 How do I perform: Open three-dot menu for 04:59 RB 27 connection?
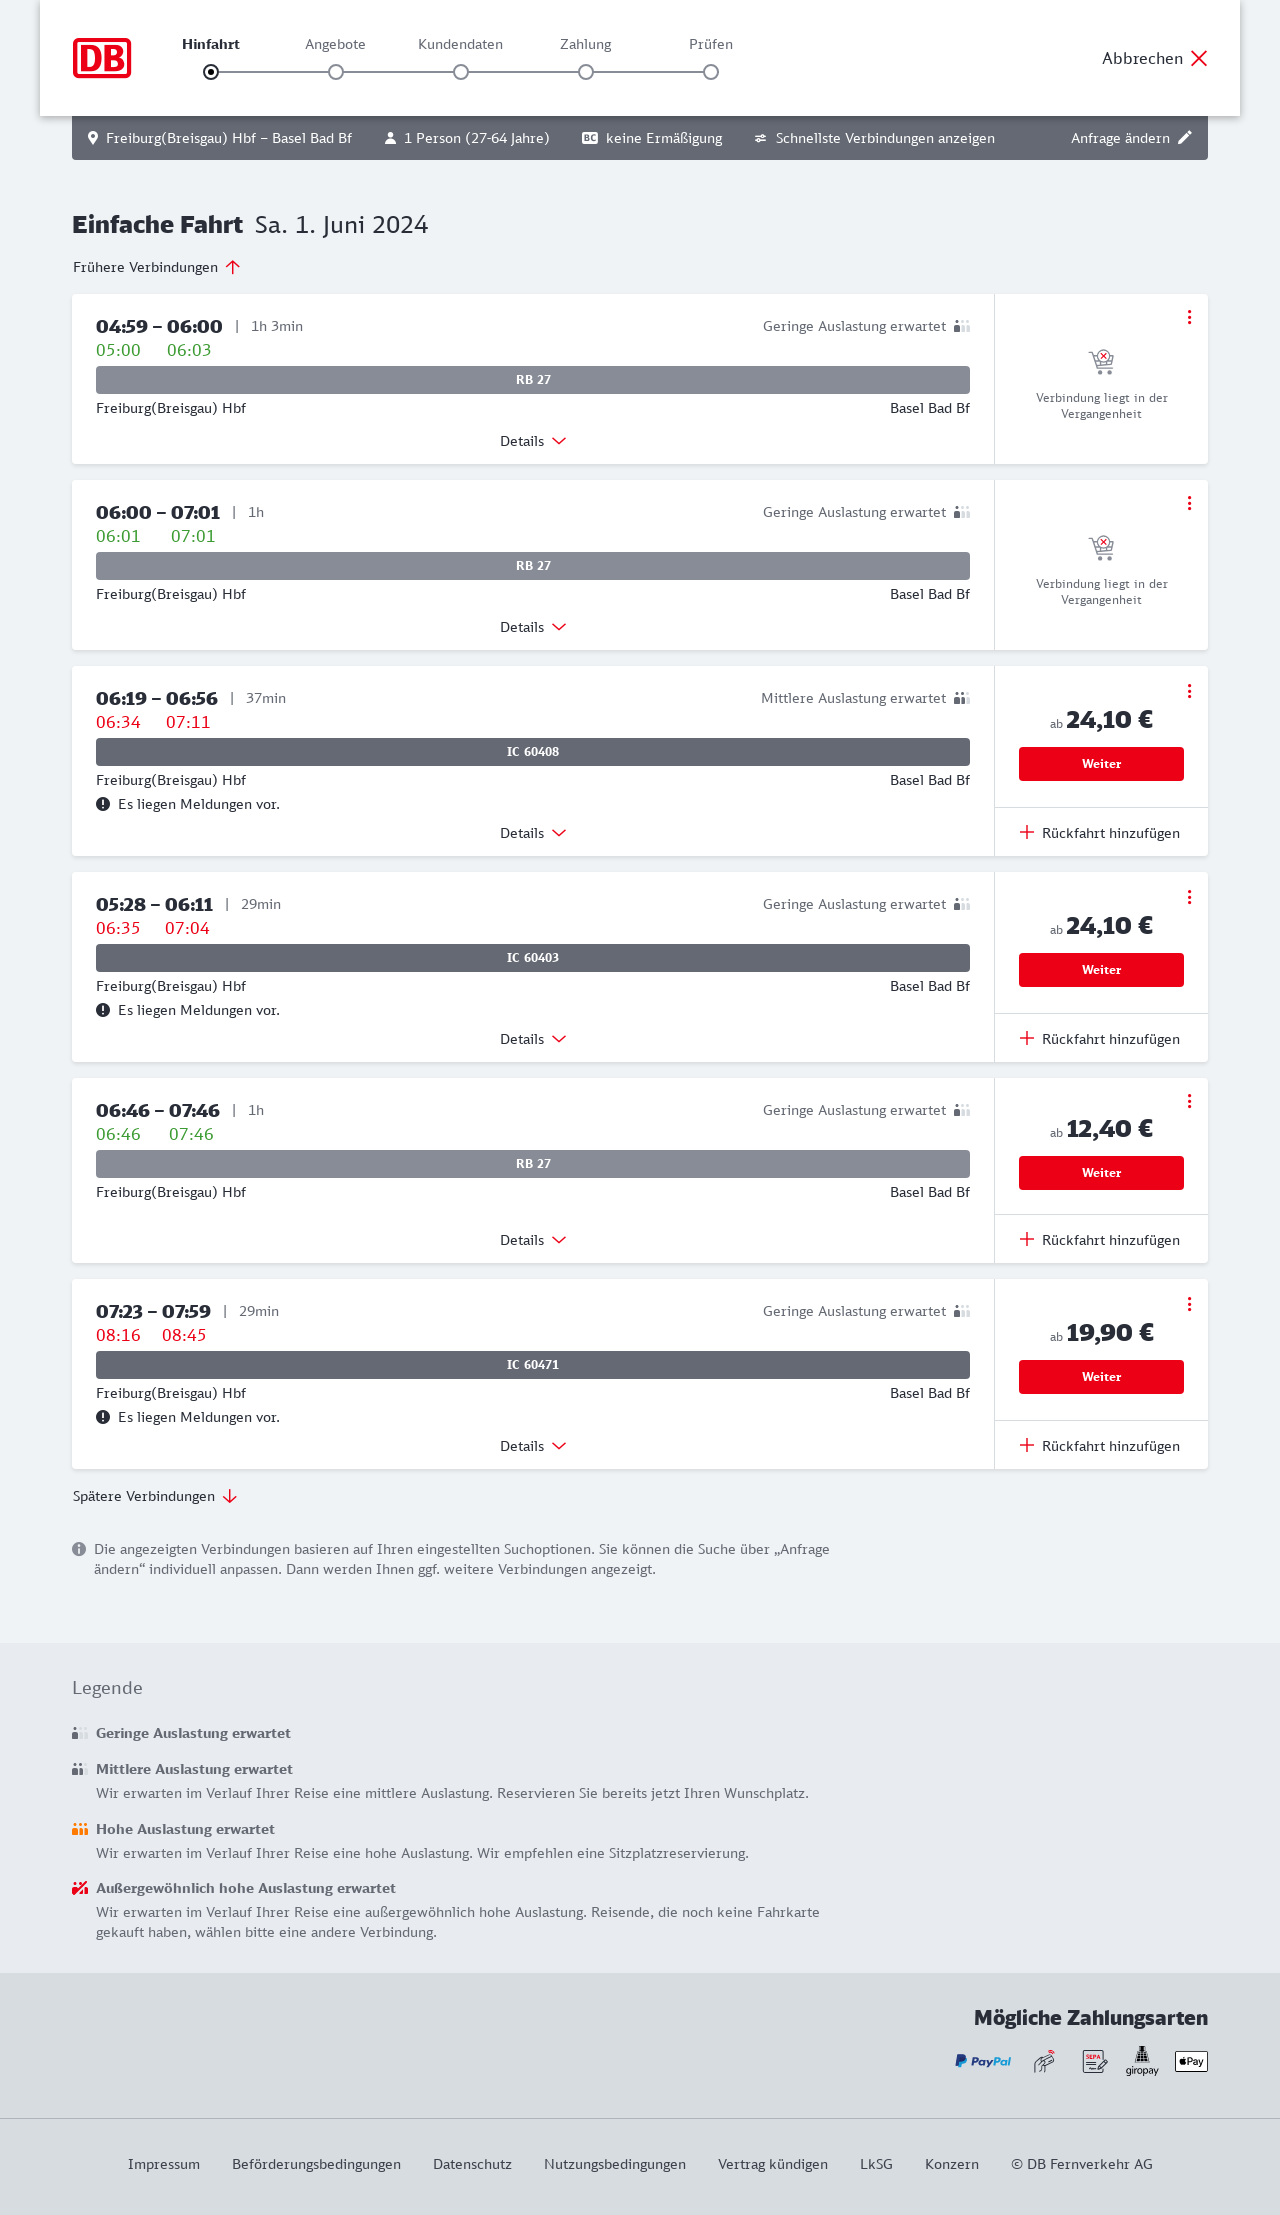coord(1189,317)
